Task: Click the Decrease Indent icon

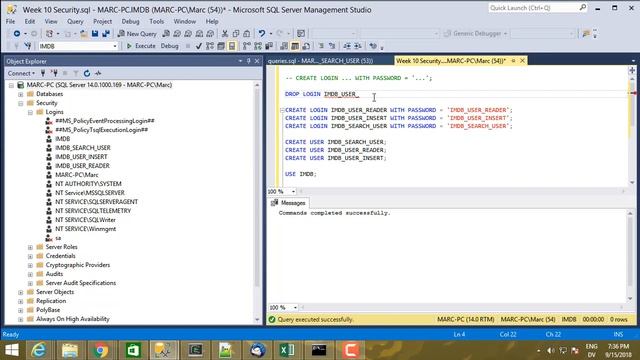Action: (347, 46)
